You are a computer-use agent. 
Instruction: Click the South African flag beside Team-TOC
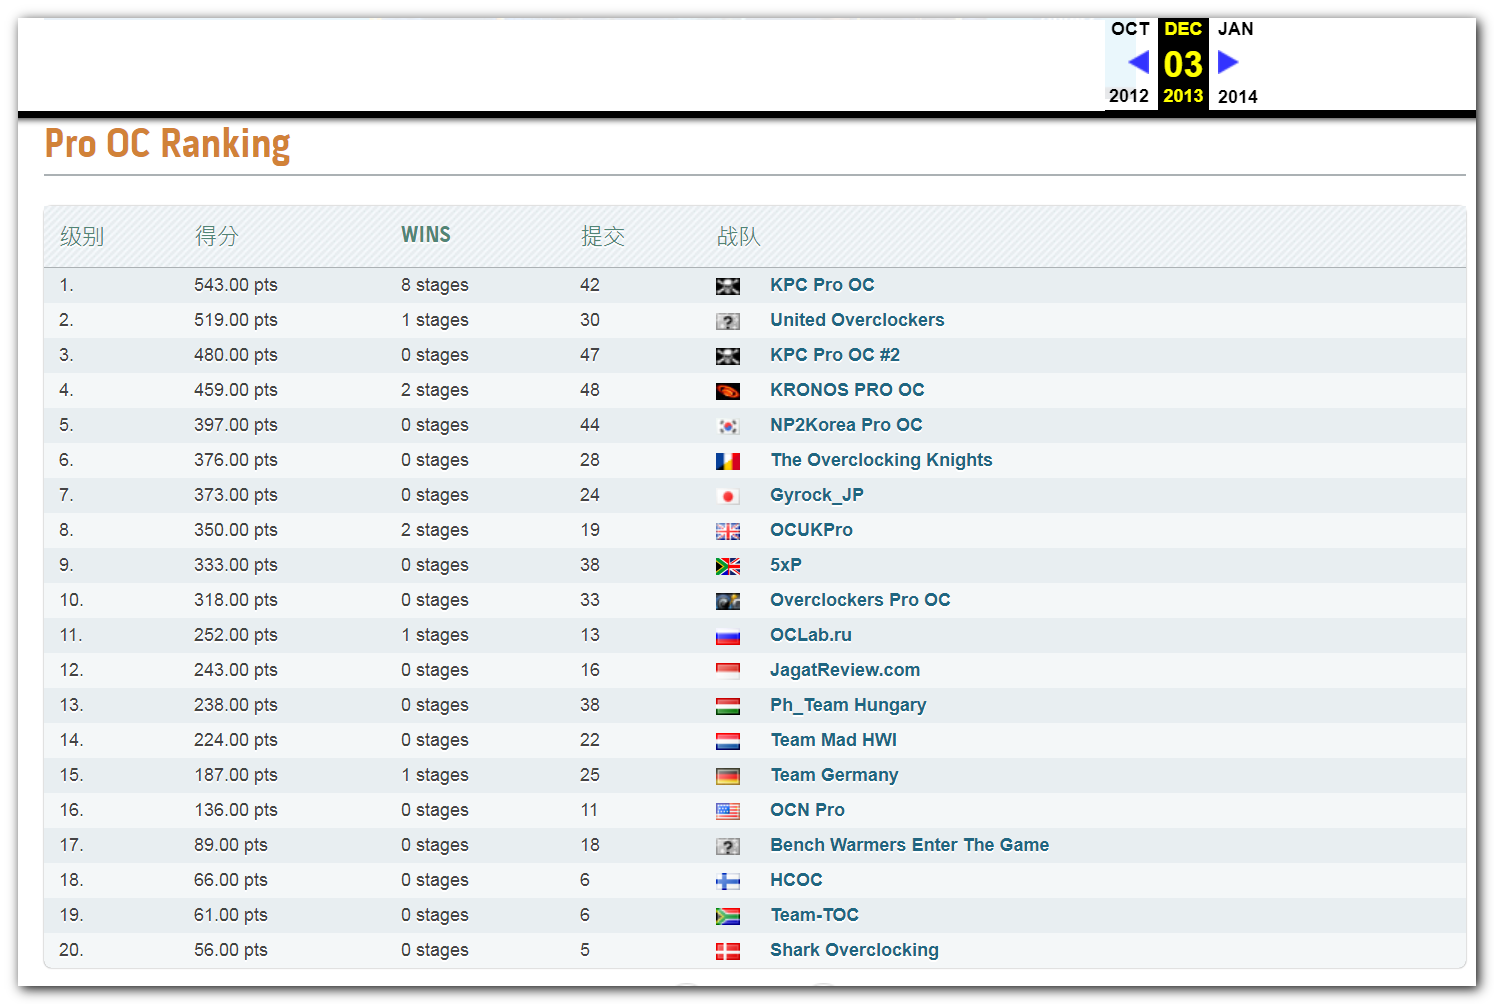[728, 917]
